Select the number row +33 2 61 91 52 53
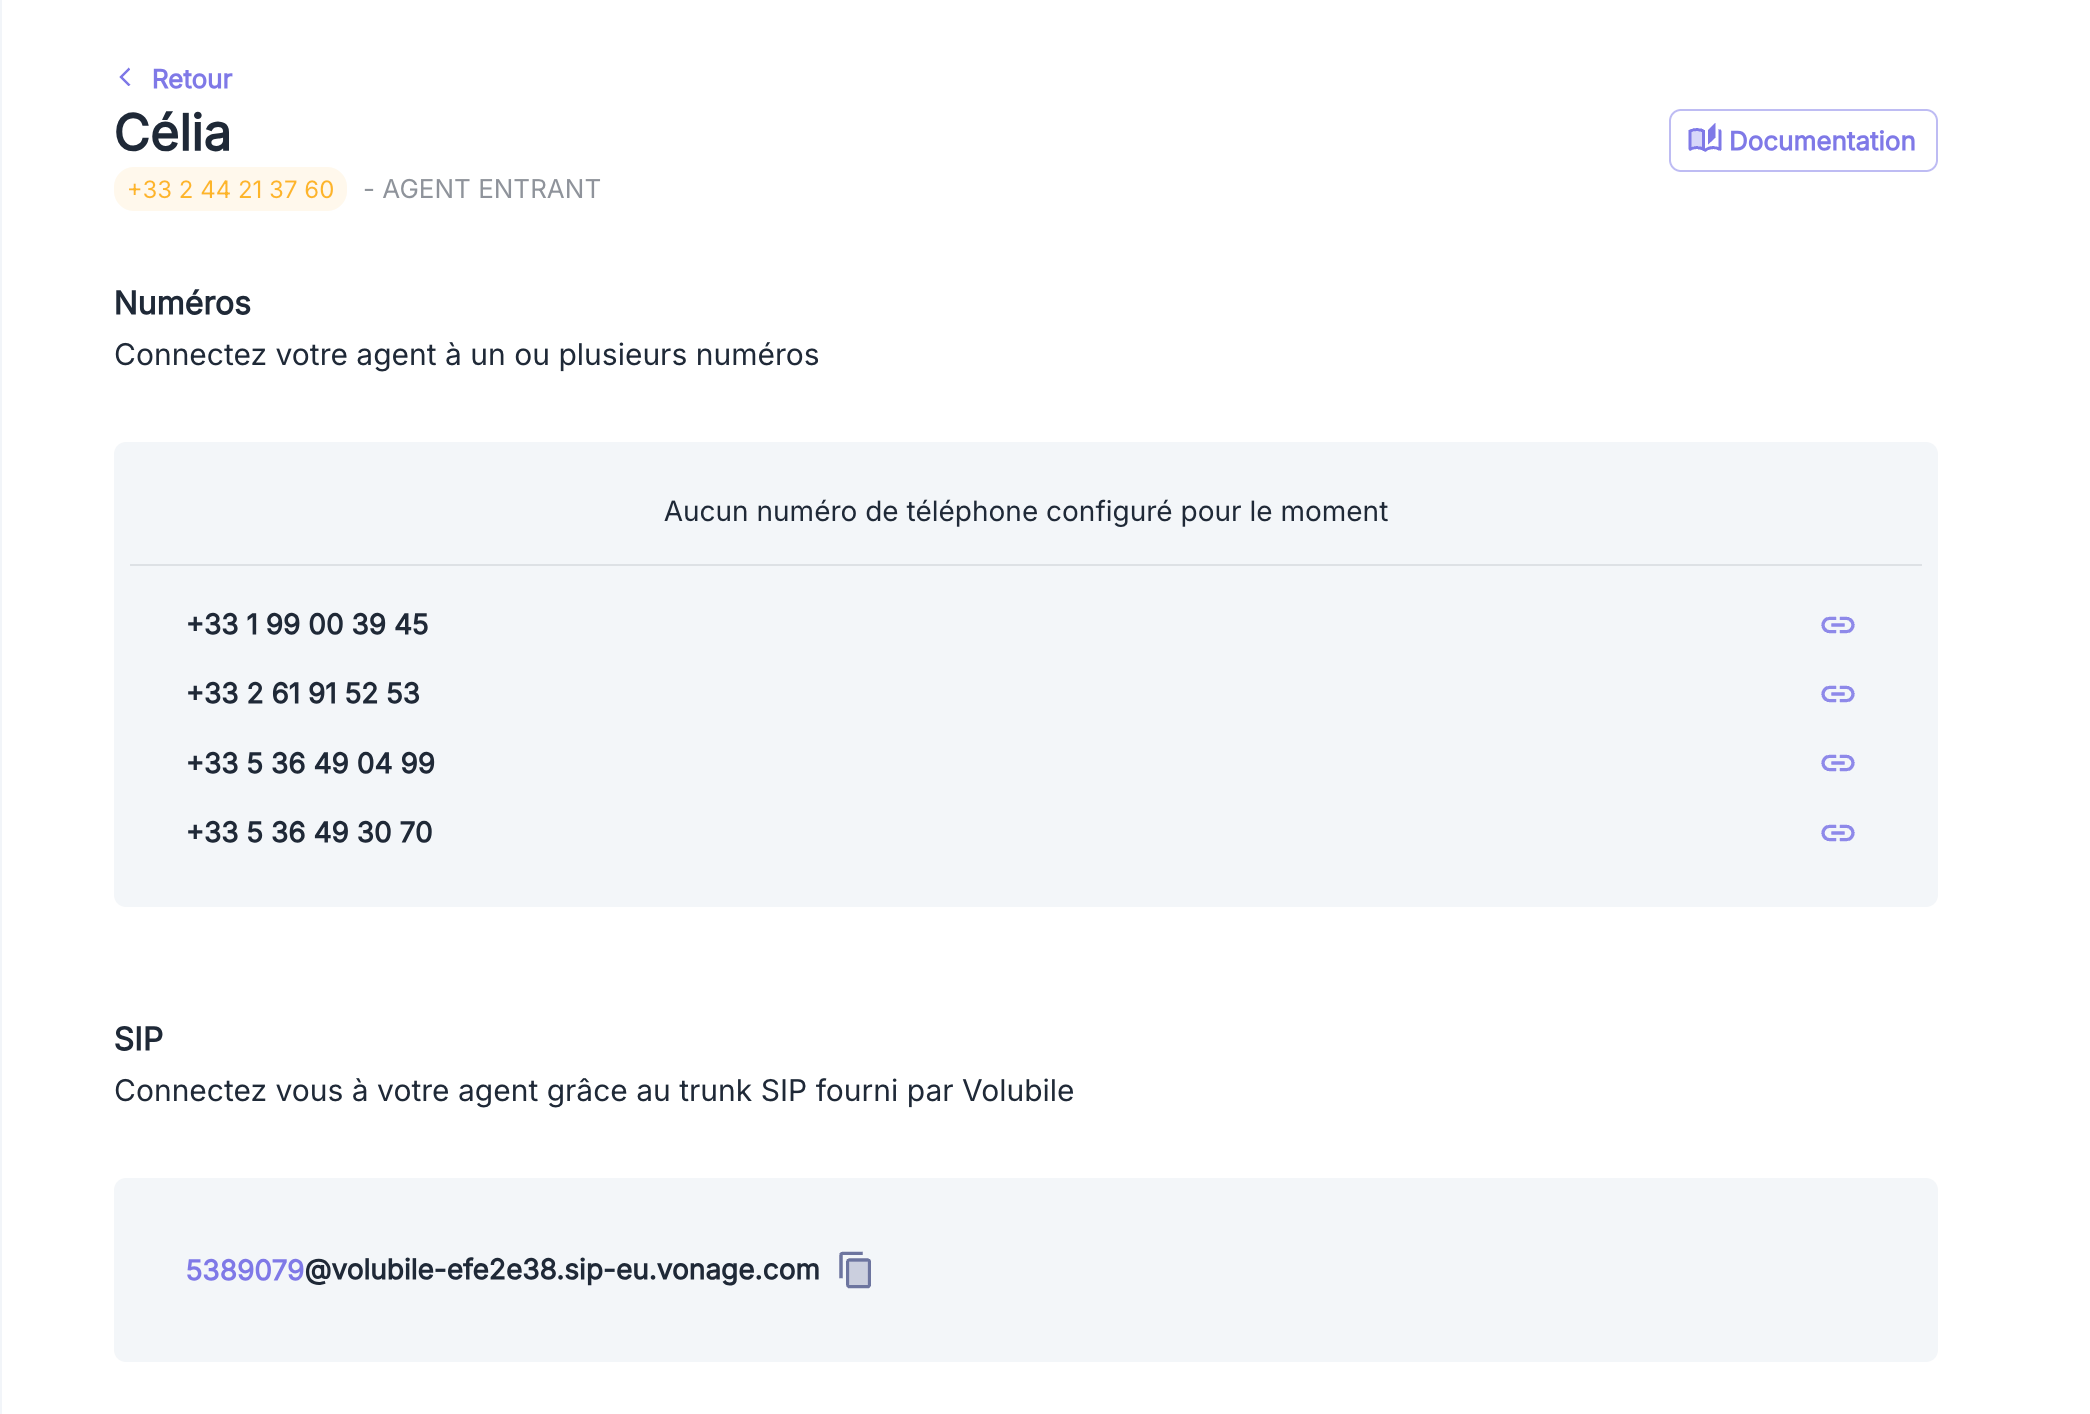 pyautogui.click(x=303, y=693)
